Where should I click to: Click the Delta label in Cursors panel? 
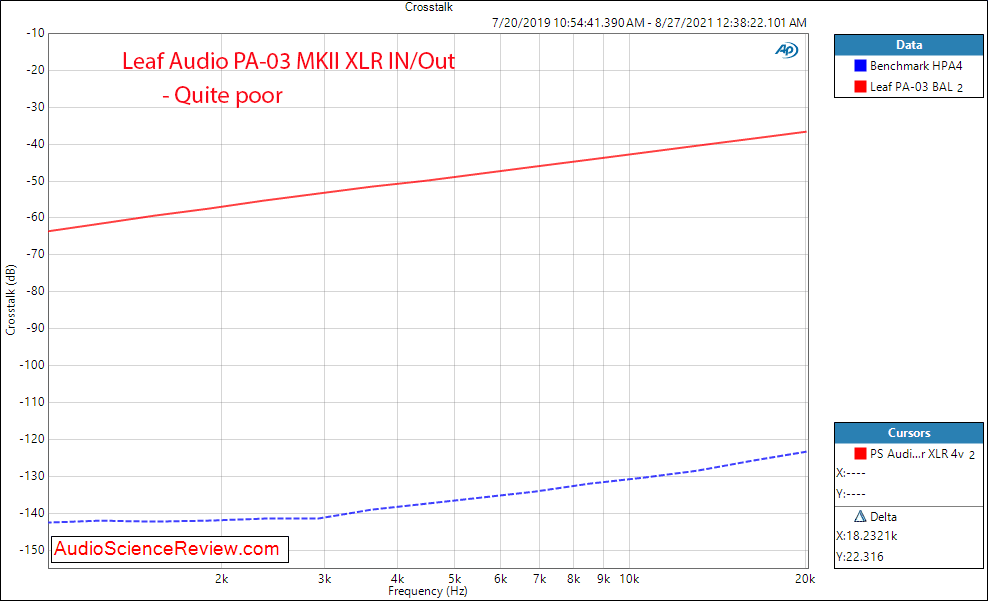[x=883, y=517]
